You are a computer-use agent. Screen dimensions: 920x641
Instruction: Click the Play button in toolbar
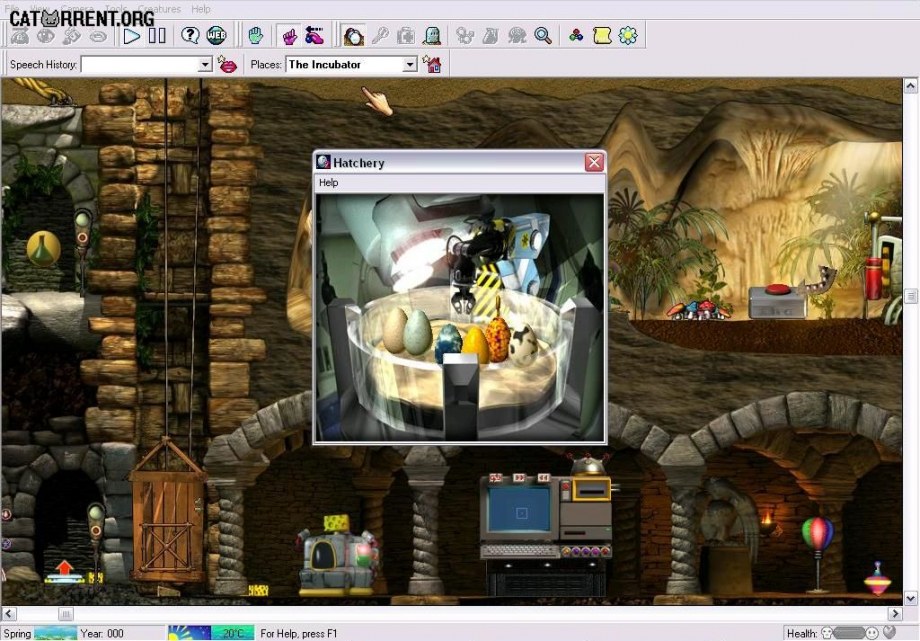click(131, 36)
